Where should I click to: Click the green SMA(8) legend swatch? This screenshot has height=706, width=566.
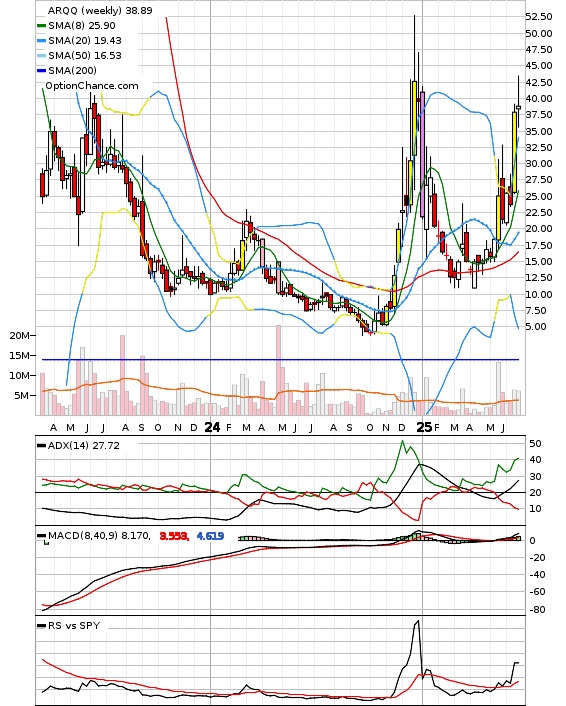(x=41, y=26)
